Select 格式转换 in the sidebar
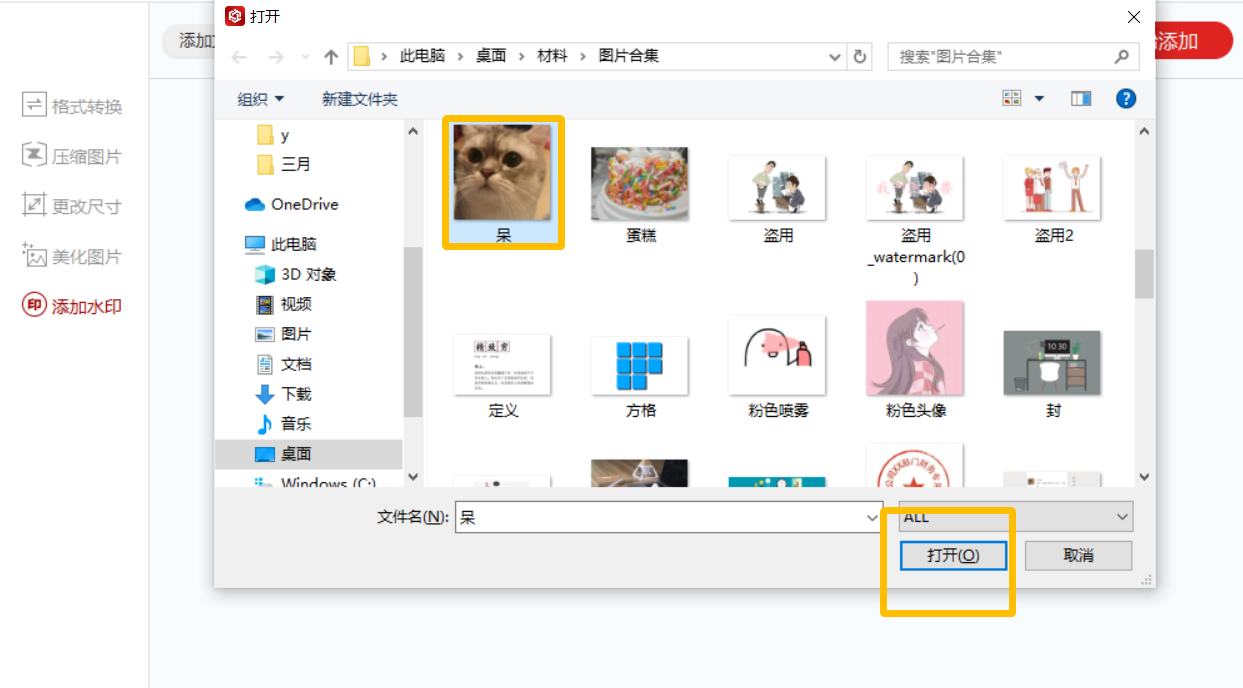 point(72,106)
